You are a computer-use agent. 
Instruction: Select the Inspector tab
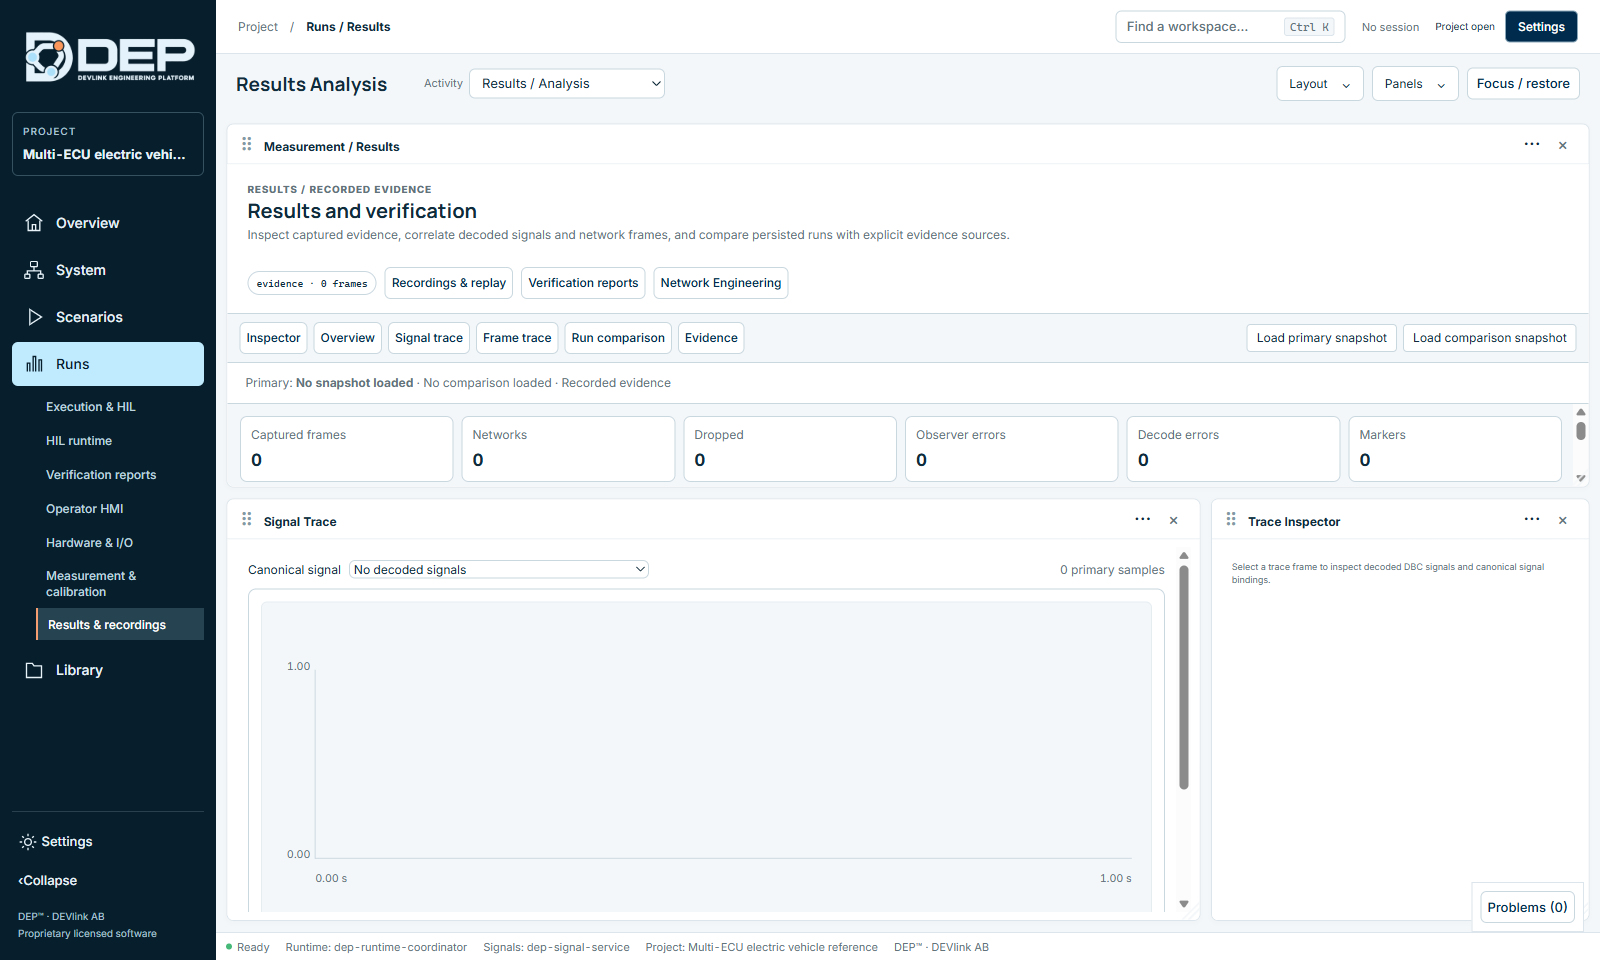(274, 338)
